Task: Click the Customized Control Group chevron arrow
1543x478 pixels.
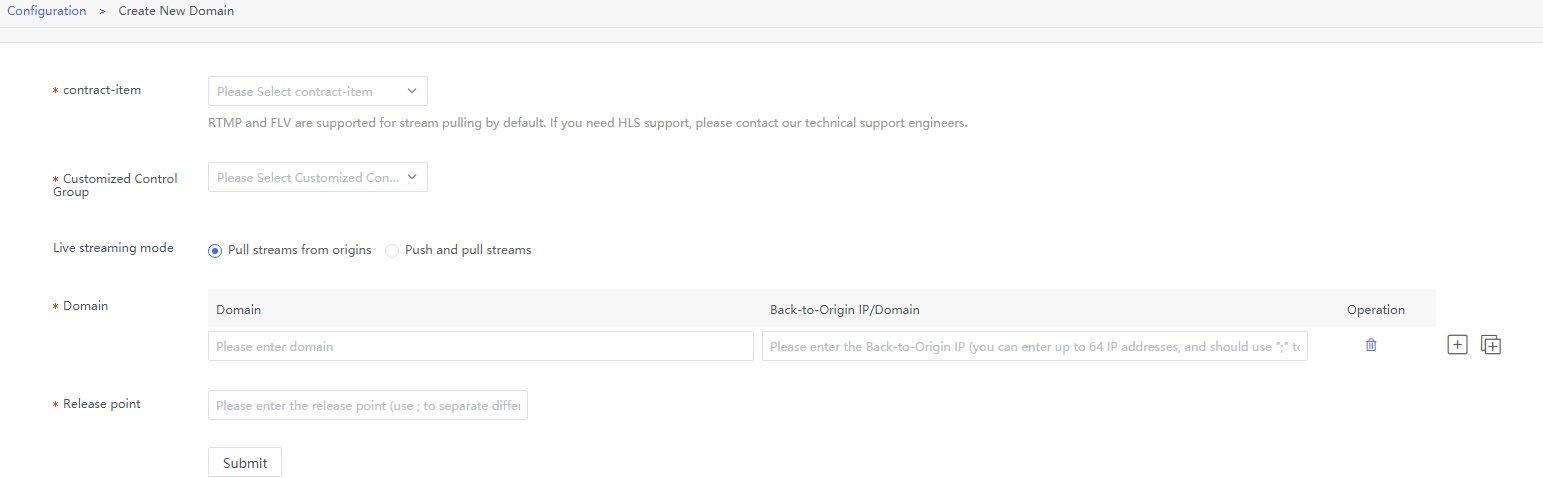Action: click(412, 177)
